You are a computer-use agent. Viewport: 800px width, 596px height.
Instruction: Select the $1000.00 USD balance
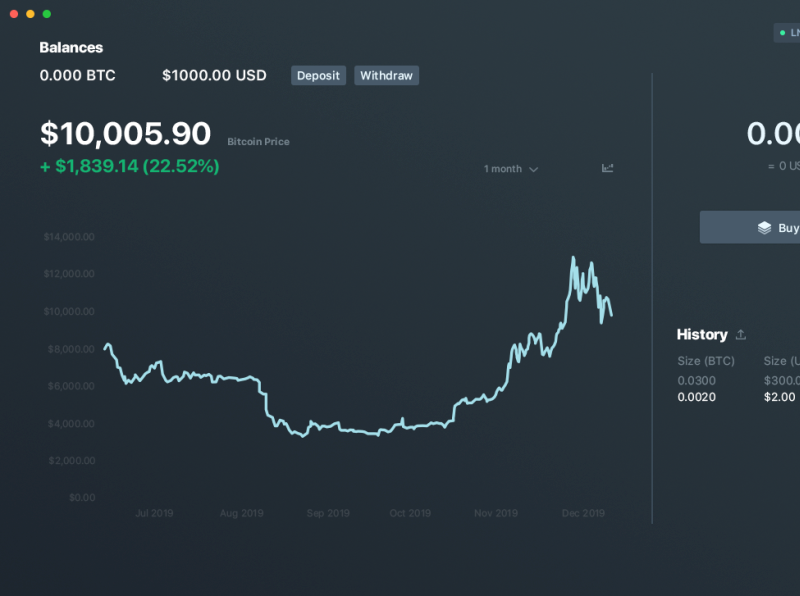(x=214, y=75)
